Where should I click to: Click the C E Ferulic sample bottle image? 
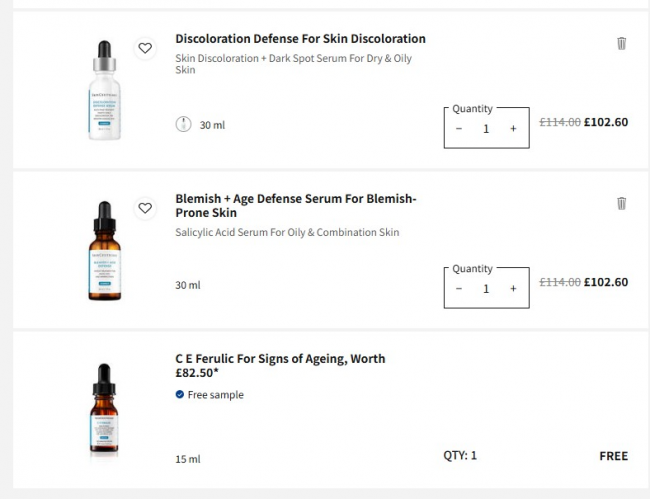(x=103, y=410)
